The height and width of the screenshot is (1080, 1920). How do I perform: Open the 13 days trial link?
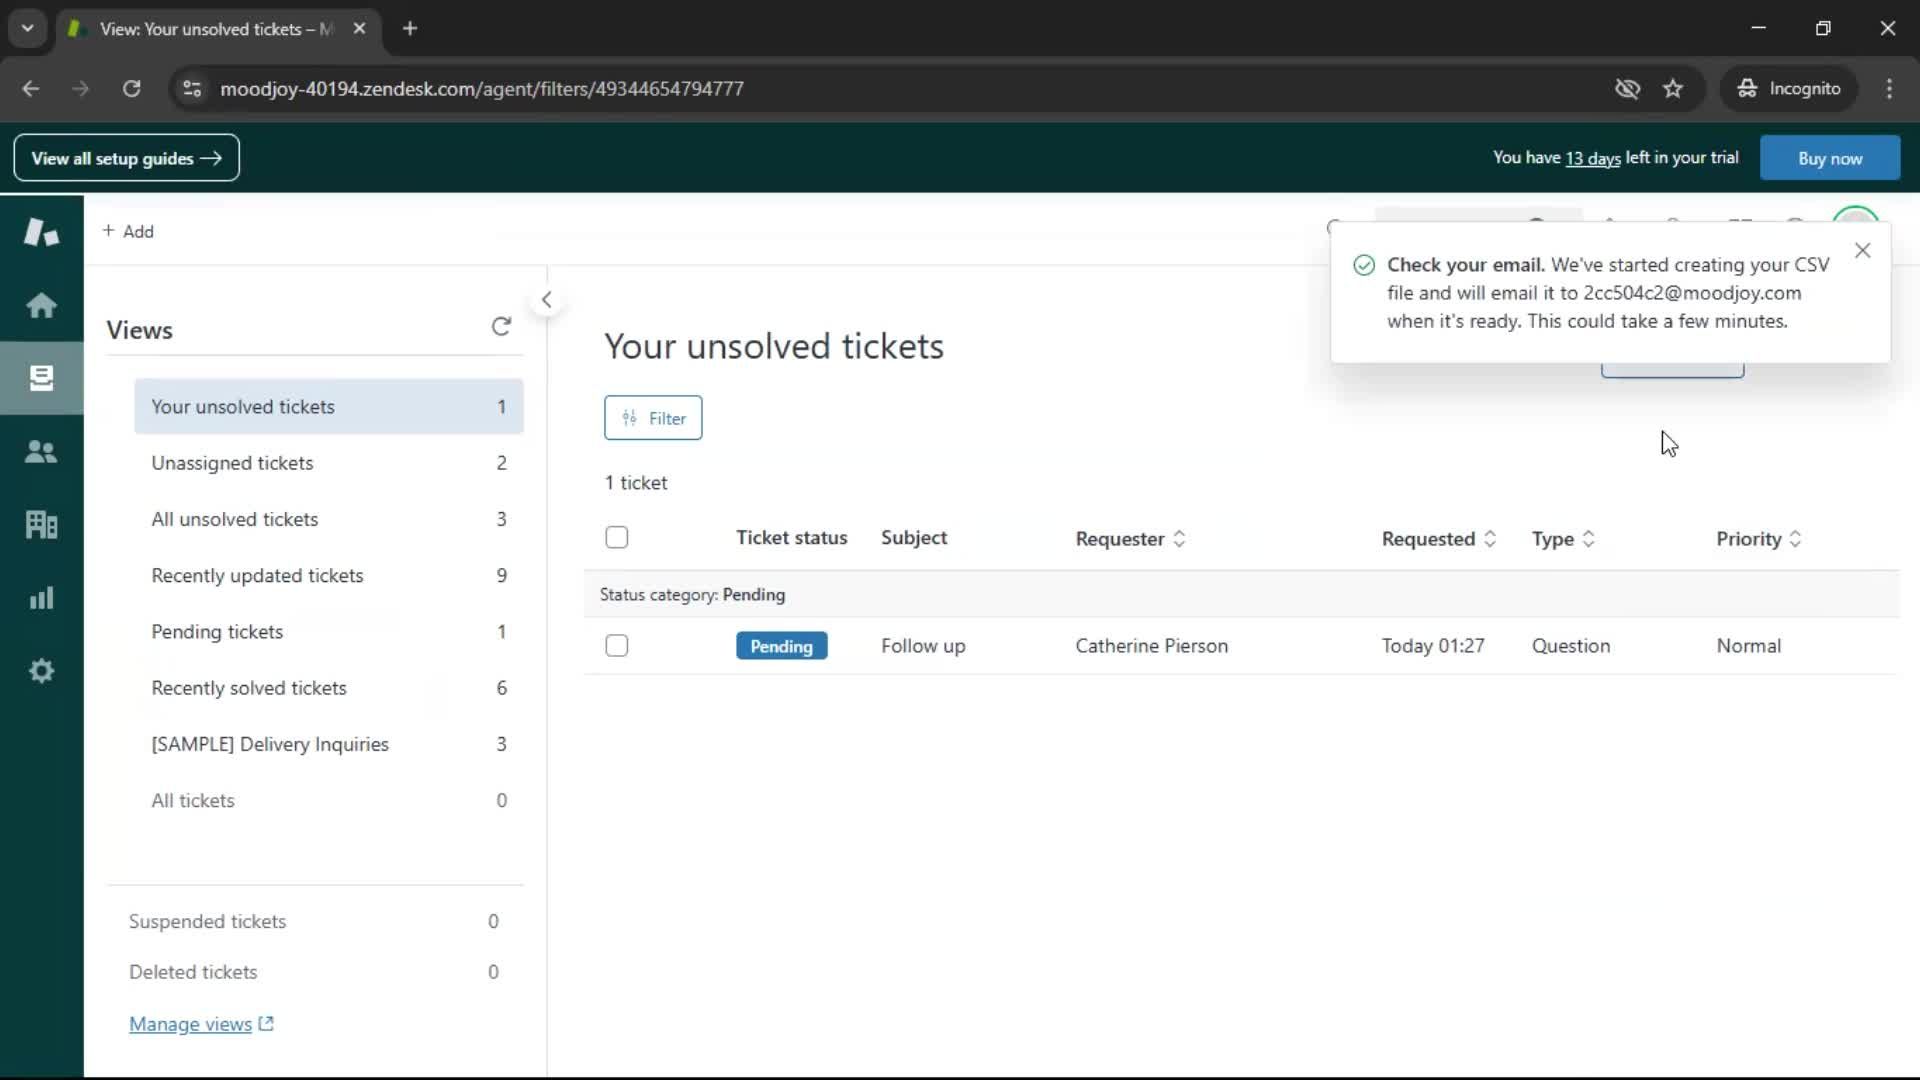[1592, 158]
